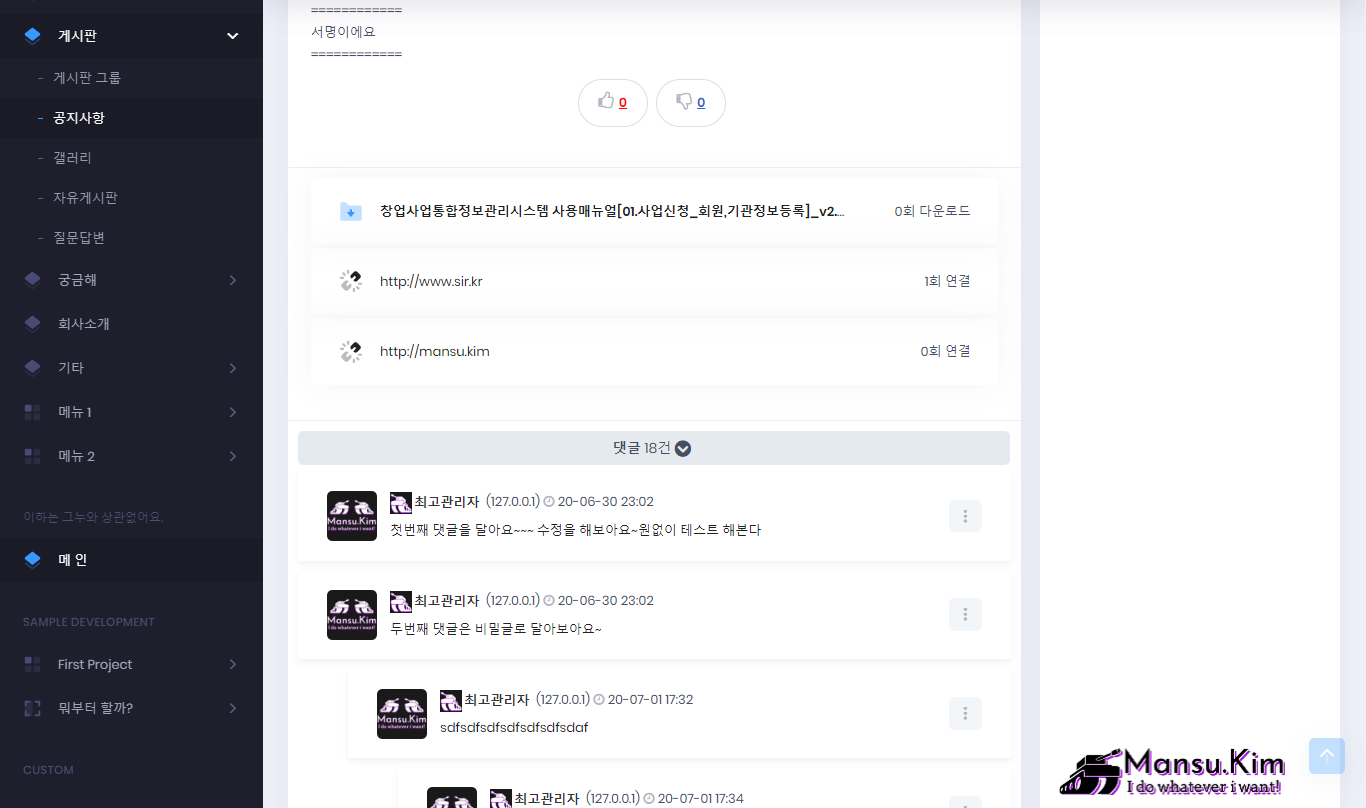The height and width of the screenshot is (808, 1366).
Task: Toggle the 댓글 18건 comments section
Action: [x=653, y=448]
